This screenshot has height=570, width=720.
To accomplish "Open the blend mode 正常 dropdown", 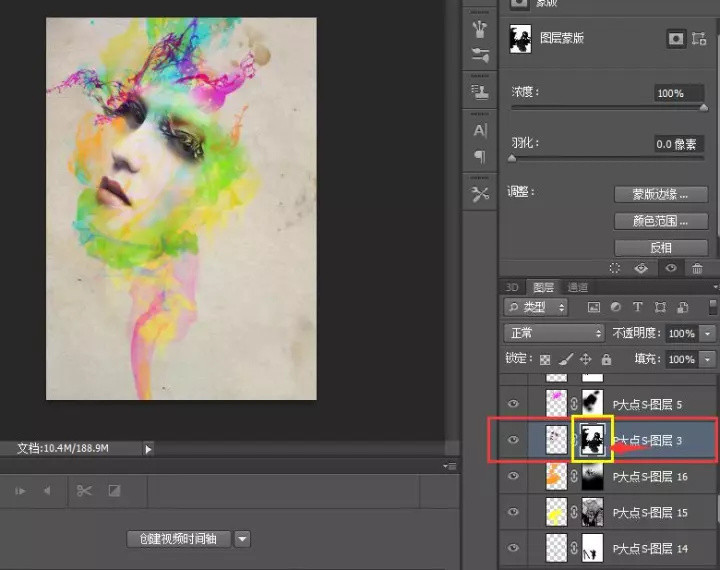I will pyautogui.click(x=555, y=333).
